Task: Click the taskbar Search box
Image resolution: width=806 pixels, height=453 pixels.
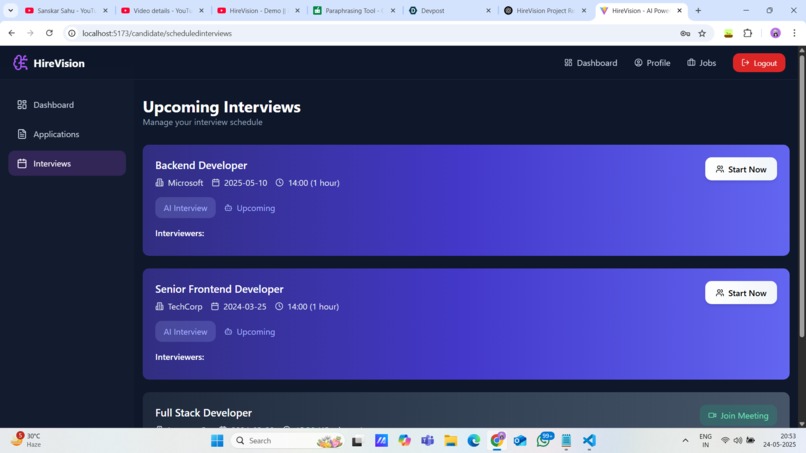Action: pos(289,441)
